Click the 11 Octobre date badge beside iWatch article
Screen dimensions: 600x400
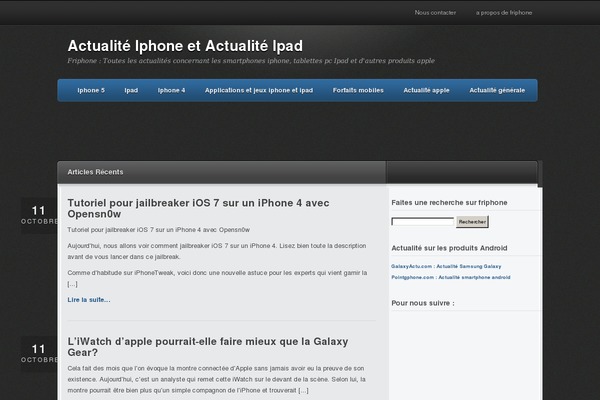click(x=39, y=354)
